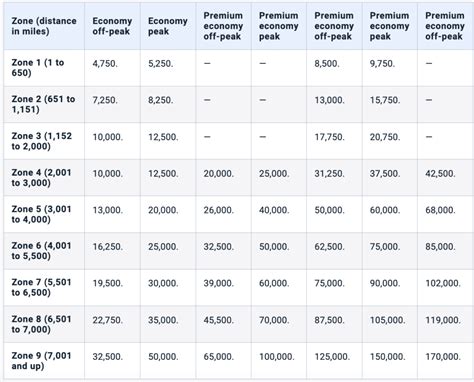Select the 102,000 value in Zone 7
The image size is (474, 382).
coord(443,283)
